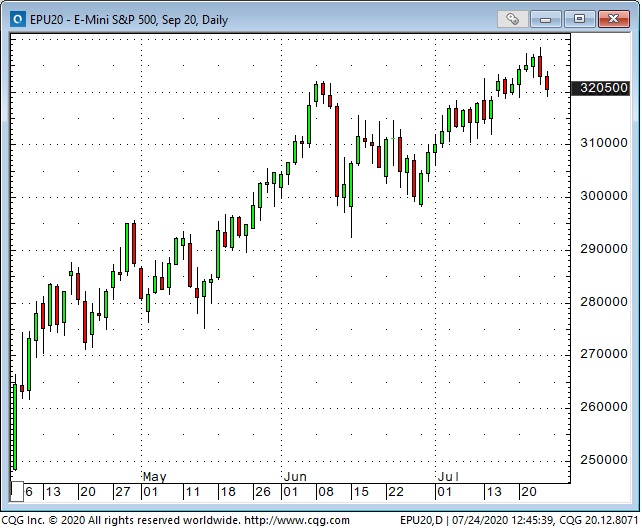Screen dimensions: 642x528
Task: Click the date label 22 under Jun
Action: [396, 492]
